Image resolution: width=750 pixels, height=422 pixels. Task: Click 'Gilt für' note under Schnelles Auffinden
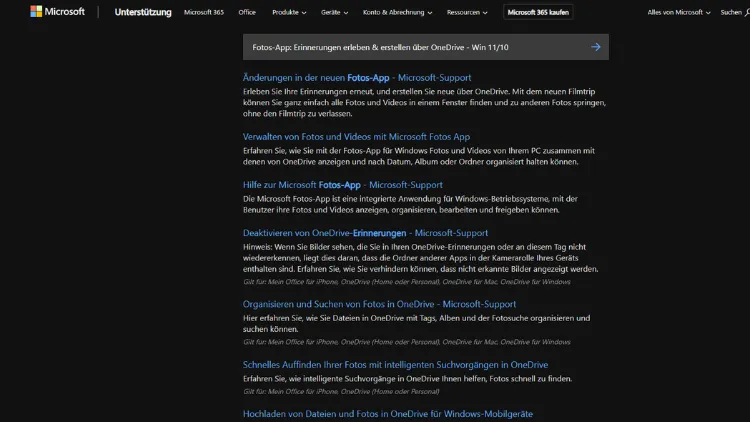pos(341,391)
